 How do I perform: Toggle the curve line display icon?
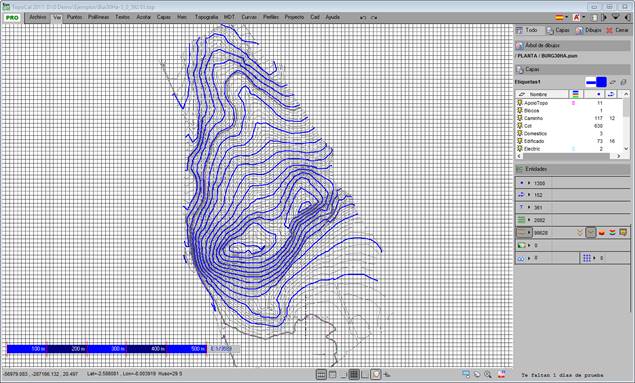pyautogui.click(x=591, y=233)
